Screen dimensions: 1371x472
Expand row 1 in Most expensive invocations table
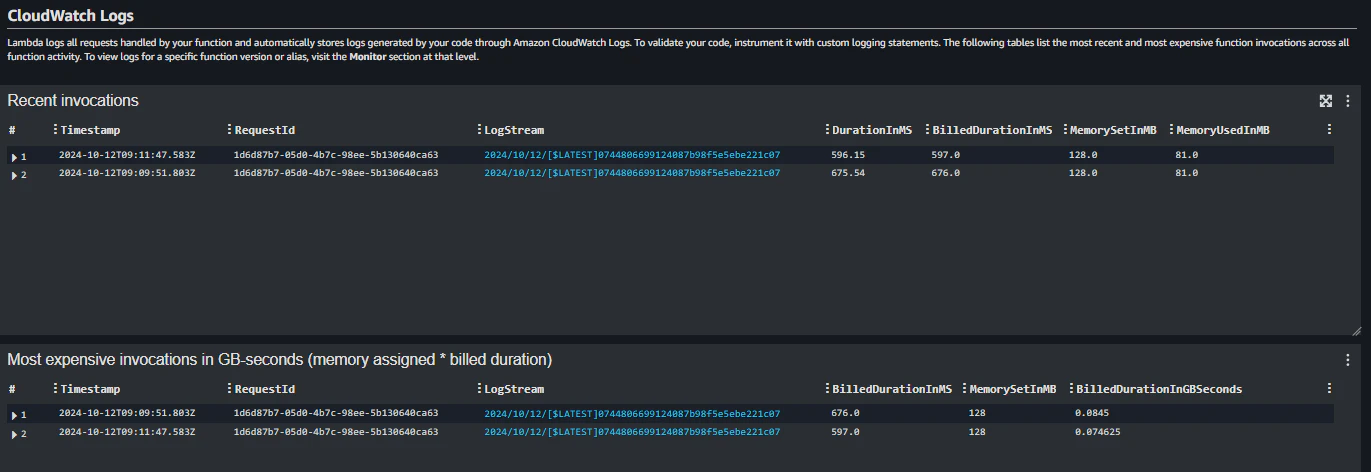(x=14, y=415)
